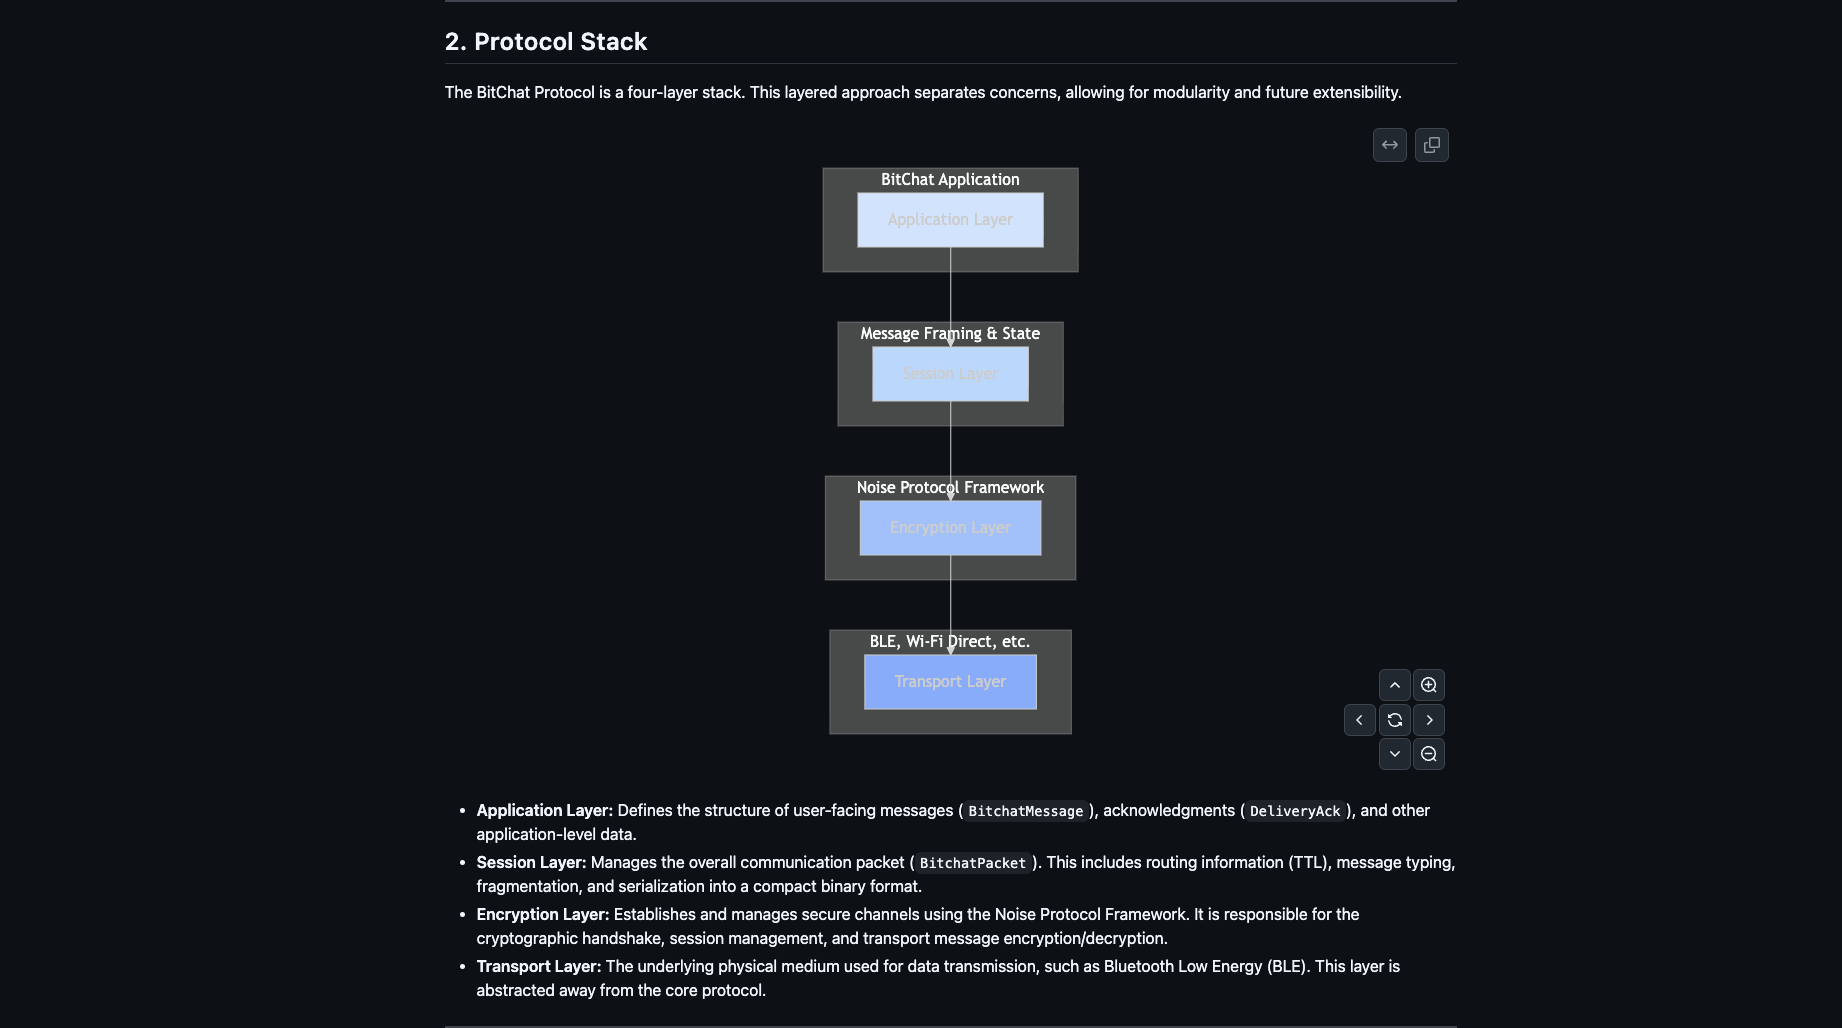This screenshot has height=1028, width=1842.
Task: Reset the diagram view
Action: [1395, 720]
